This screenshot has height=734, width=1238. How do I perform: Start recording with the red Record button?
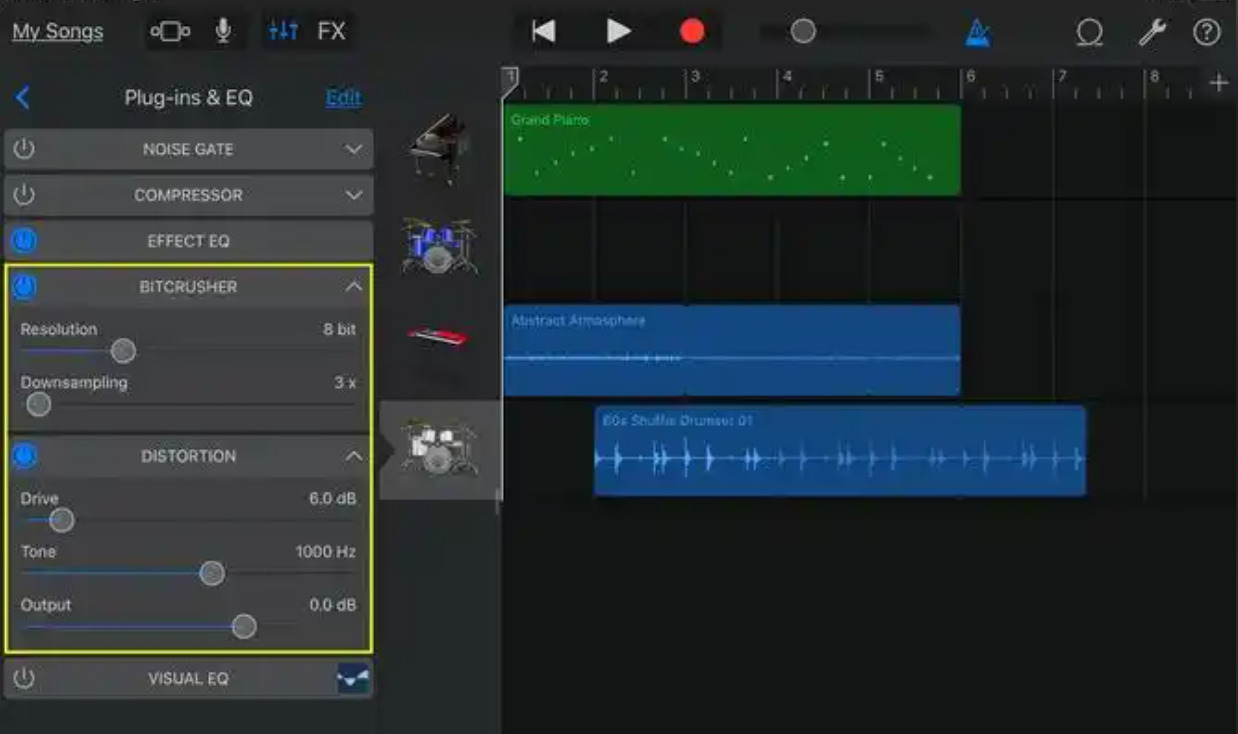click(x=692, y=32)
